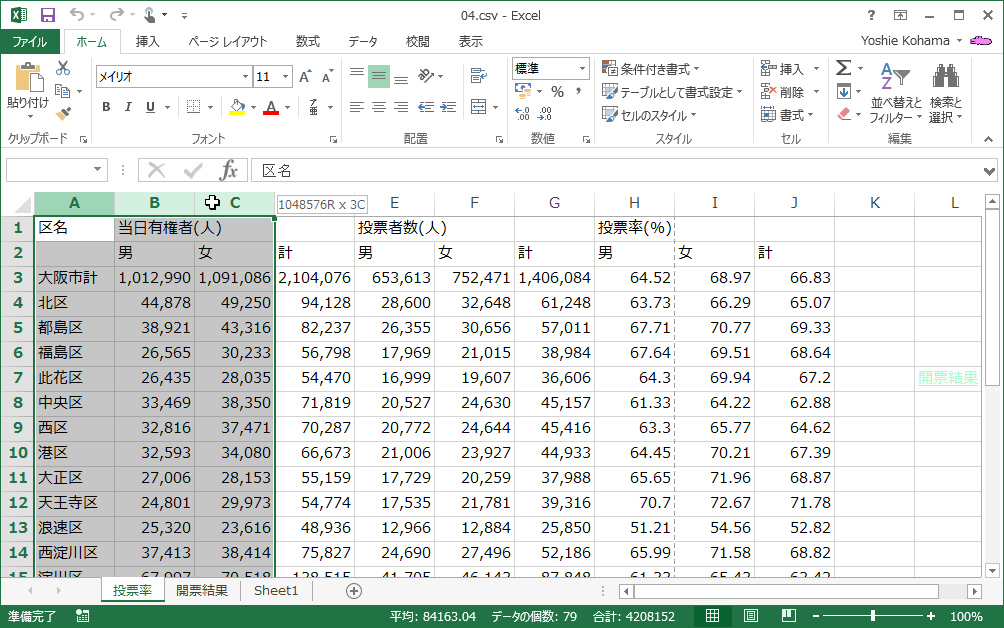Switch to the 数式 ribbon tab
This screenshot has height=628, width=1004.
[307, 42]
